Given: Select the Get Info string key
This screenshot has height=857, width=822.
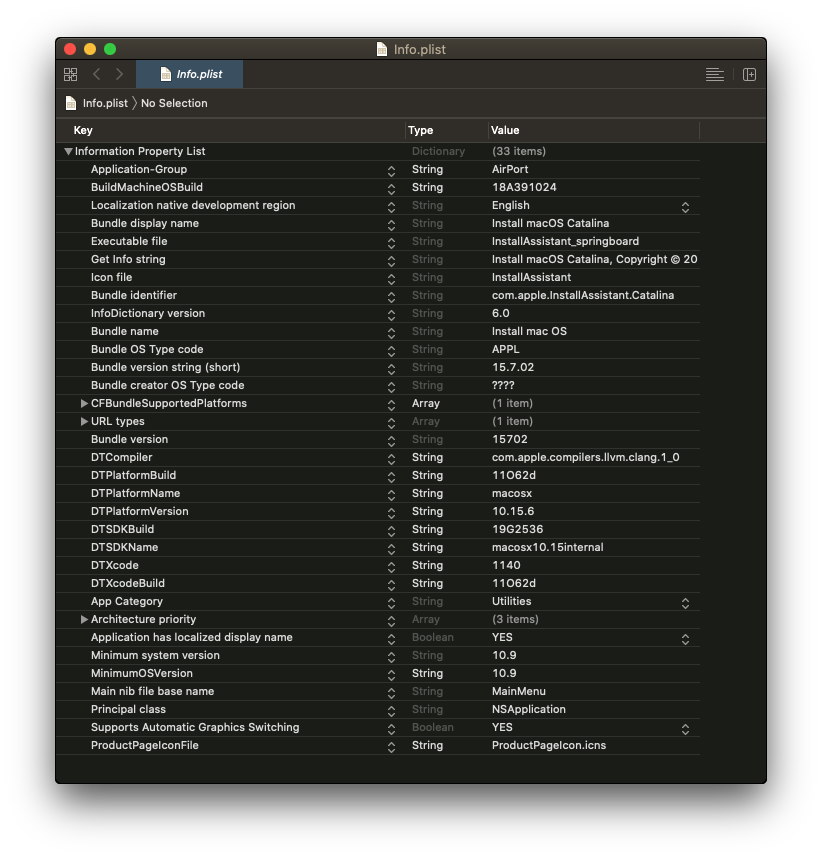Looking at the screenshot, I should coord(128,260).
